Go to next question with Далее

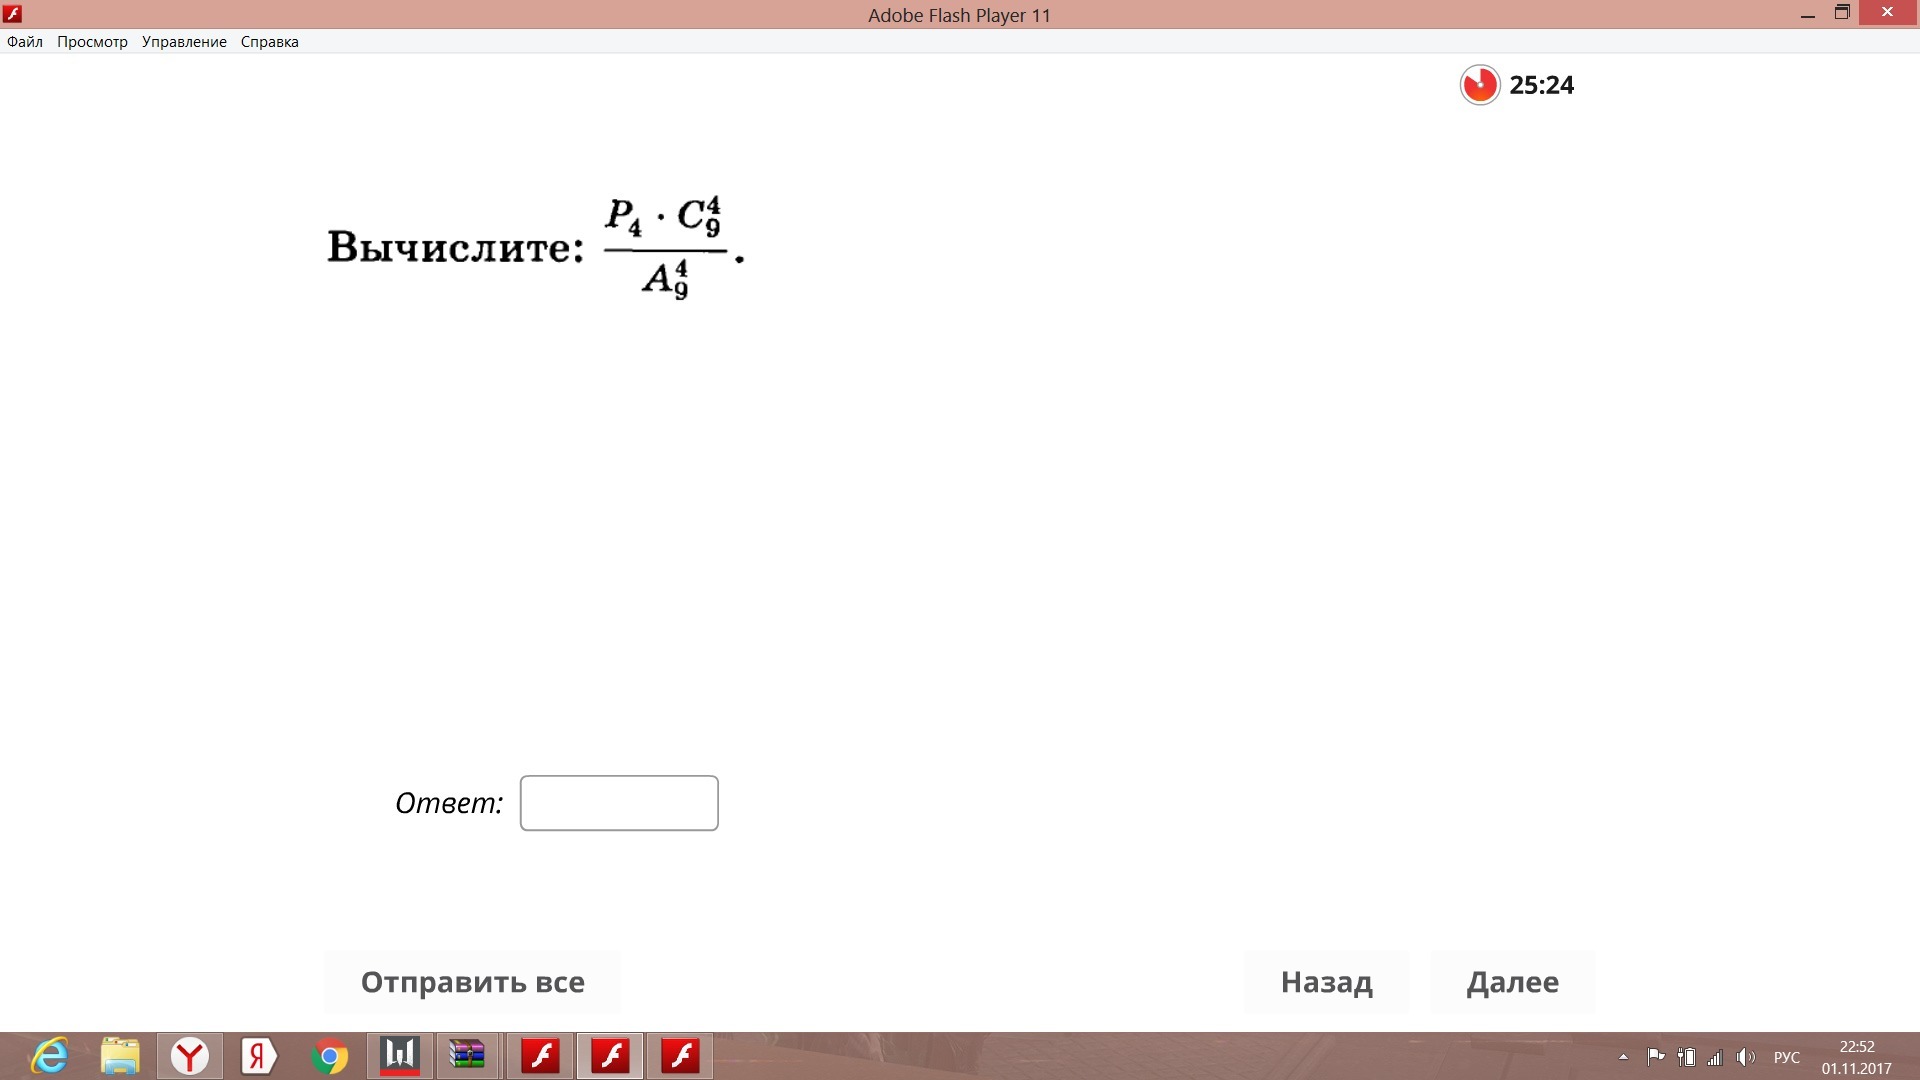[1512, 982]
